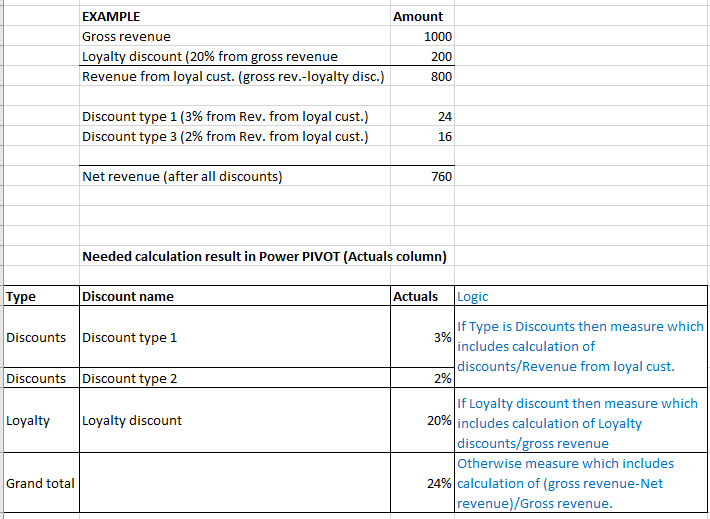The height and width of the screenshot is (519, 710).
Task: Click the 20% actuals cell
Action: (x=422, y=420)
